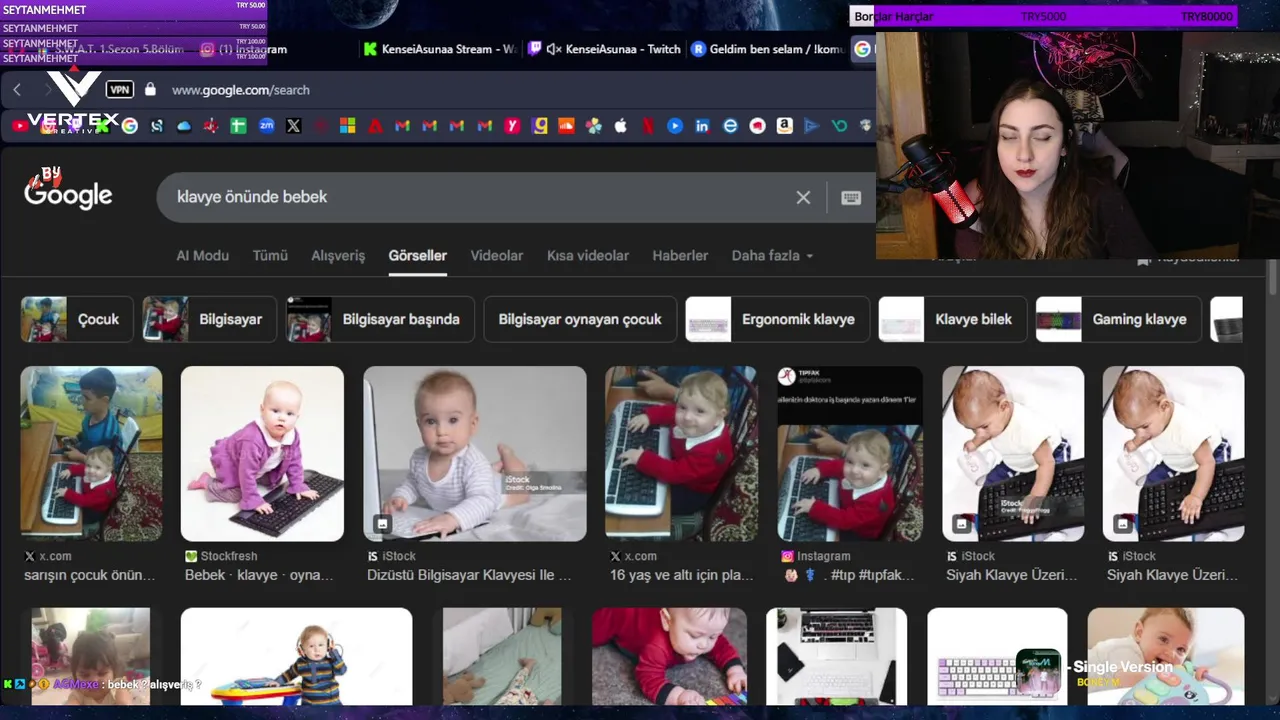
Task: Select the Ergonomik klavye filter chip
Action: (777, 320)
